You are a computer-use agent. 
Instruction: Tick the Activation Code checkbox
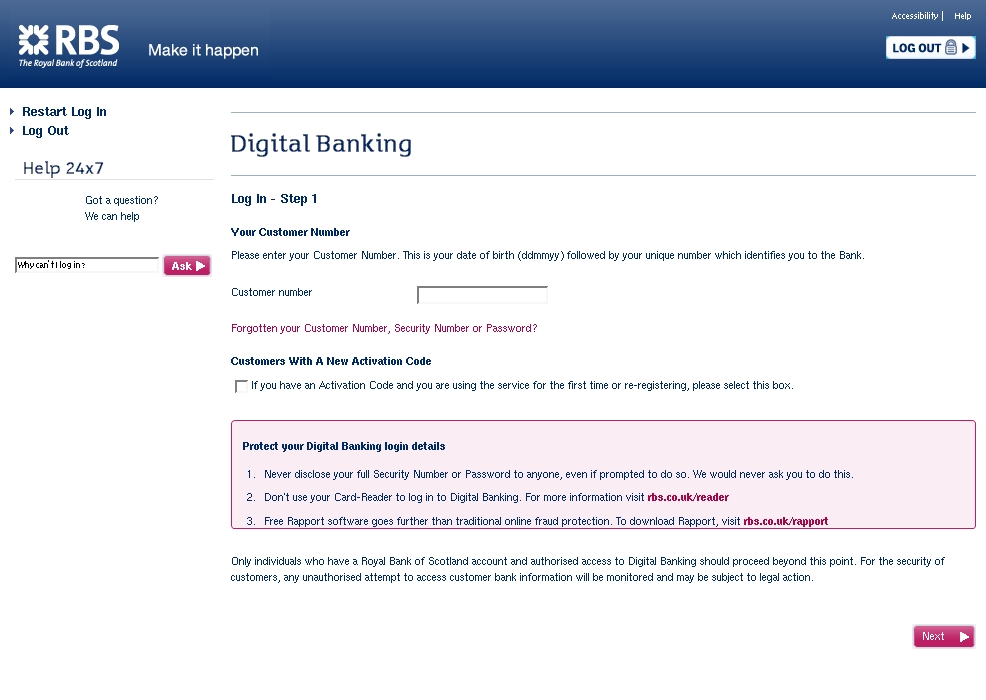[241, 386]
